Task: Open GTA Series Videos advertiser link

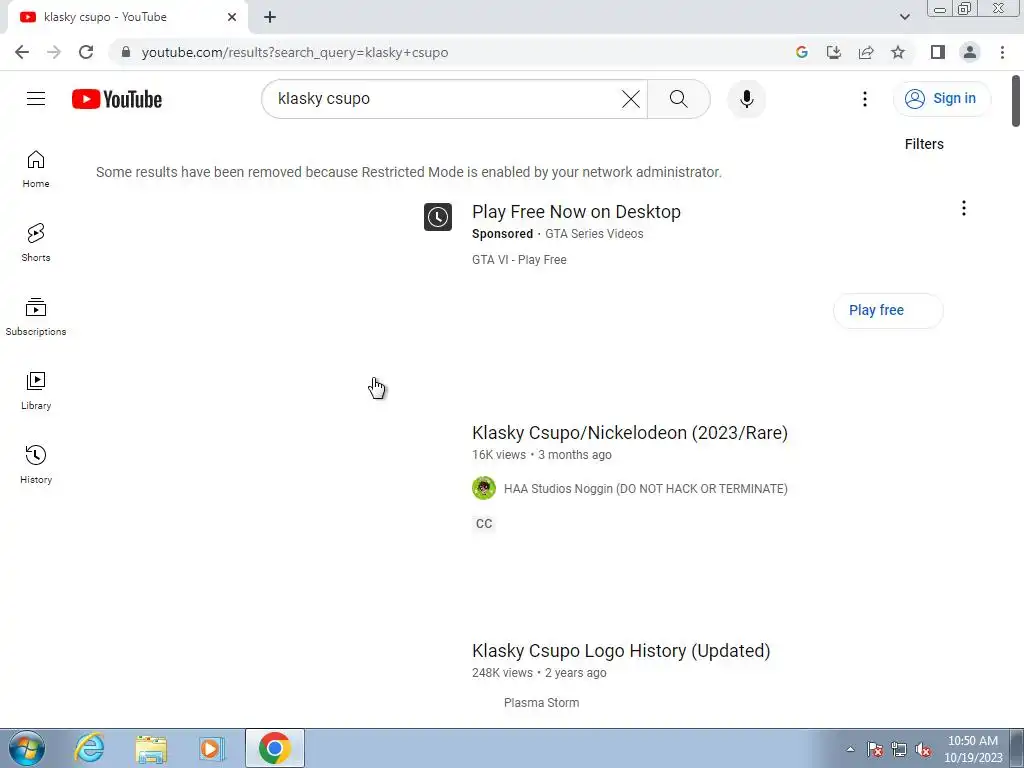Action: 594,234
